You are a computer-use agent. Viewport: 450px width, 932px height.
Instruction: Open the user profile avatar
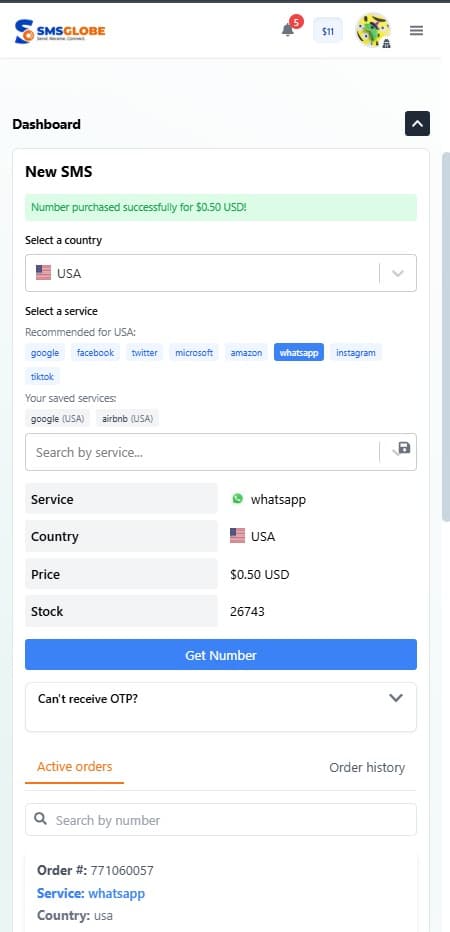[373, 30]
